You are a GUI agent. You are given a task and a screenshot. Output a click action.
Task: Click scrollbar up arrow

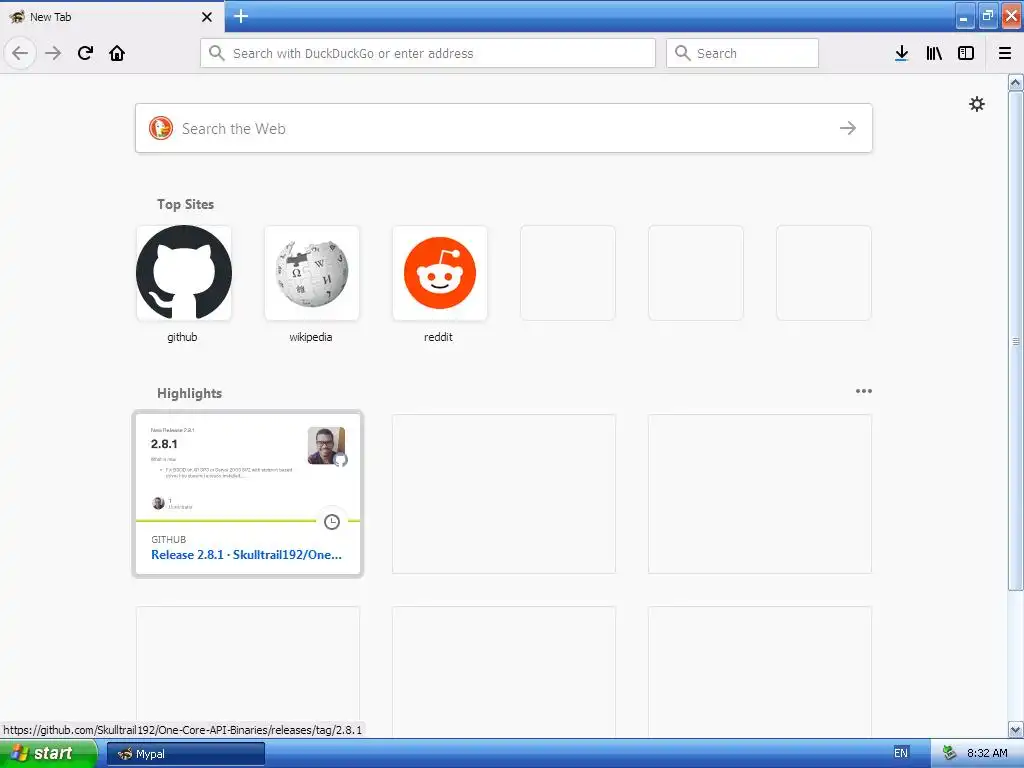click(x=1015, y=82)
